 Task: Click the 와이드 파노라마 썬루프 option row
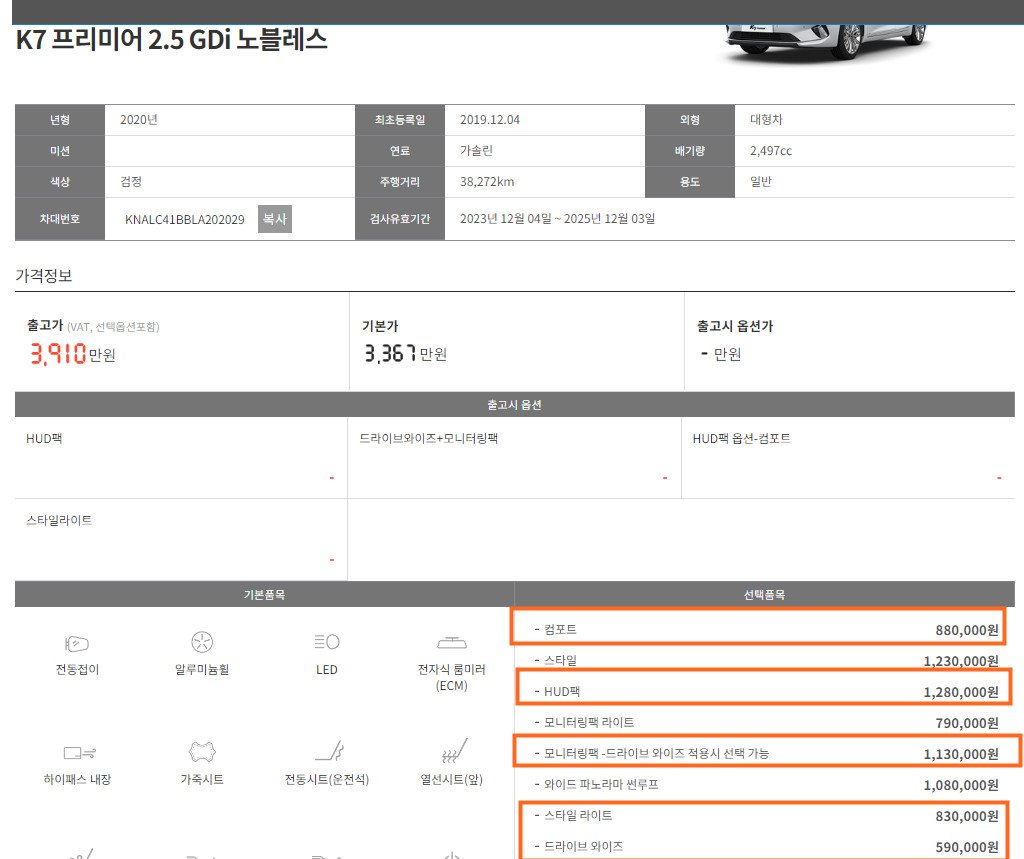pyautogui.click(x=764, y=785)
